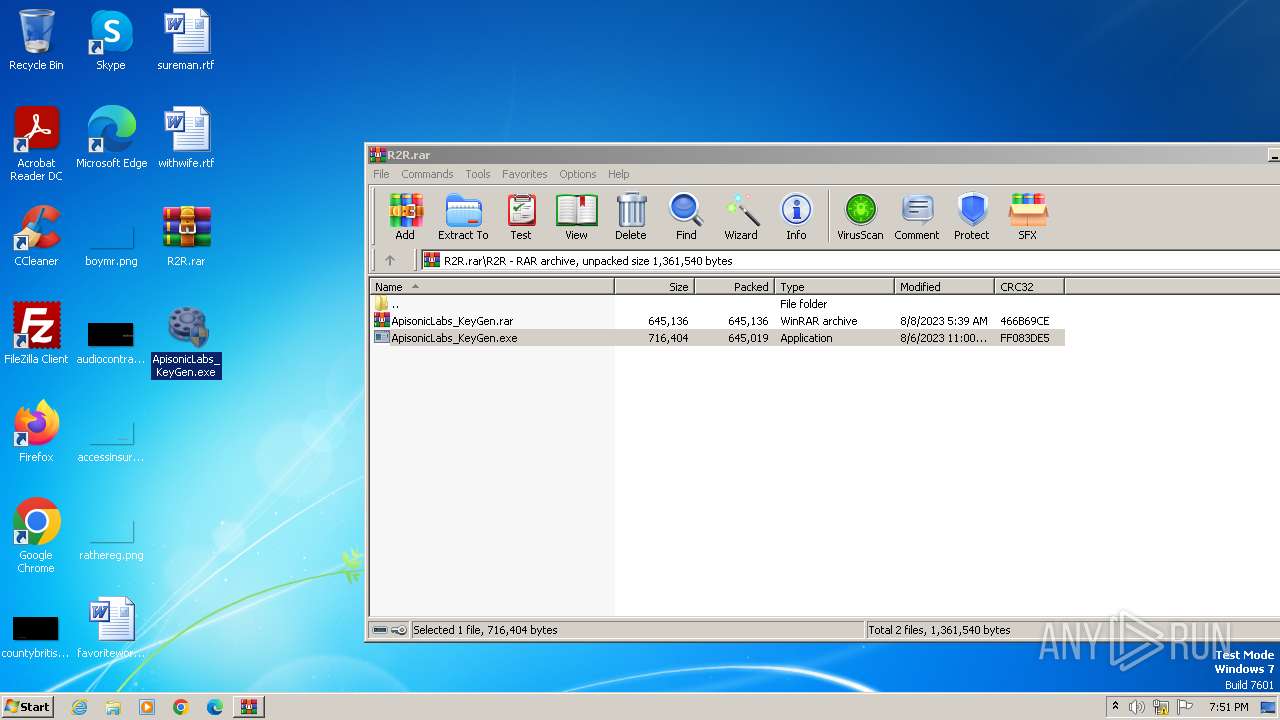
Task: Go up one folder level arrow
Action: click(x=390, y=260)
